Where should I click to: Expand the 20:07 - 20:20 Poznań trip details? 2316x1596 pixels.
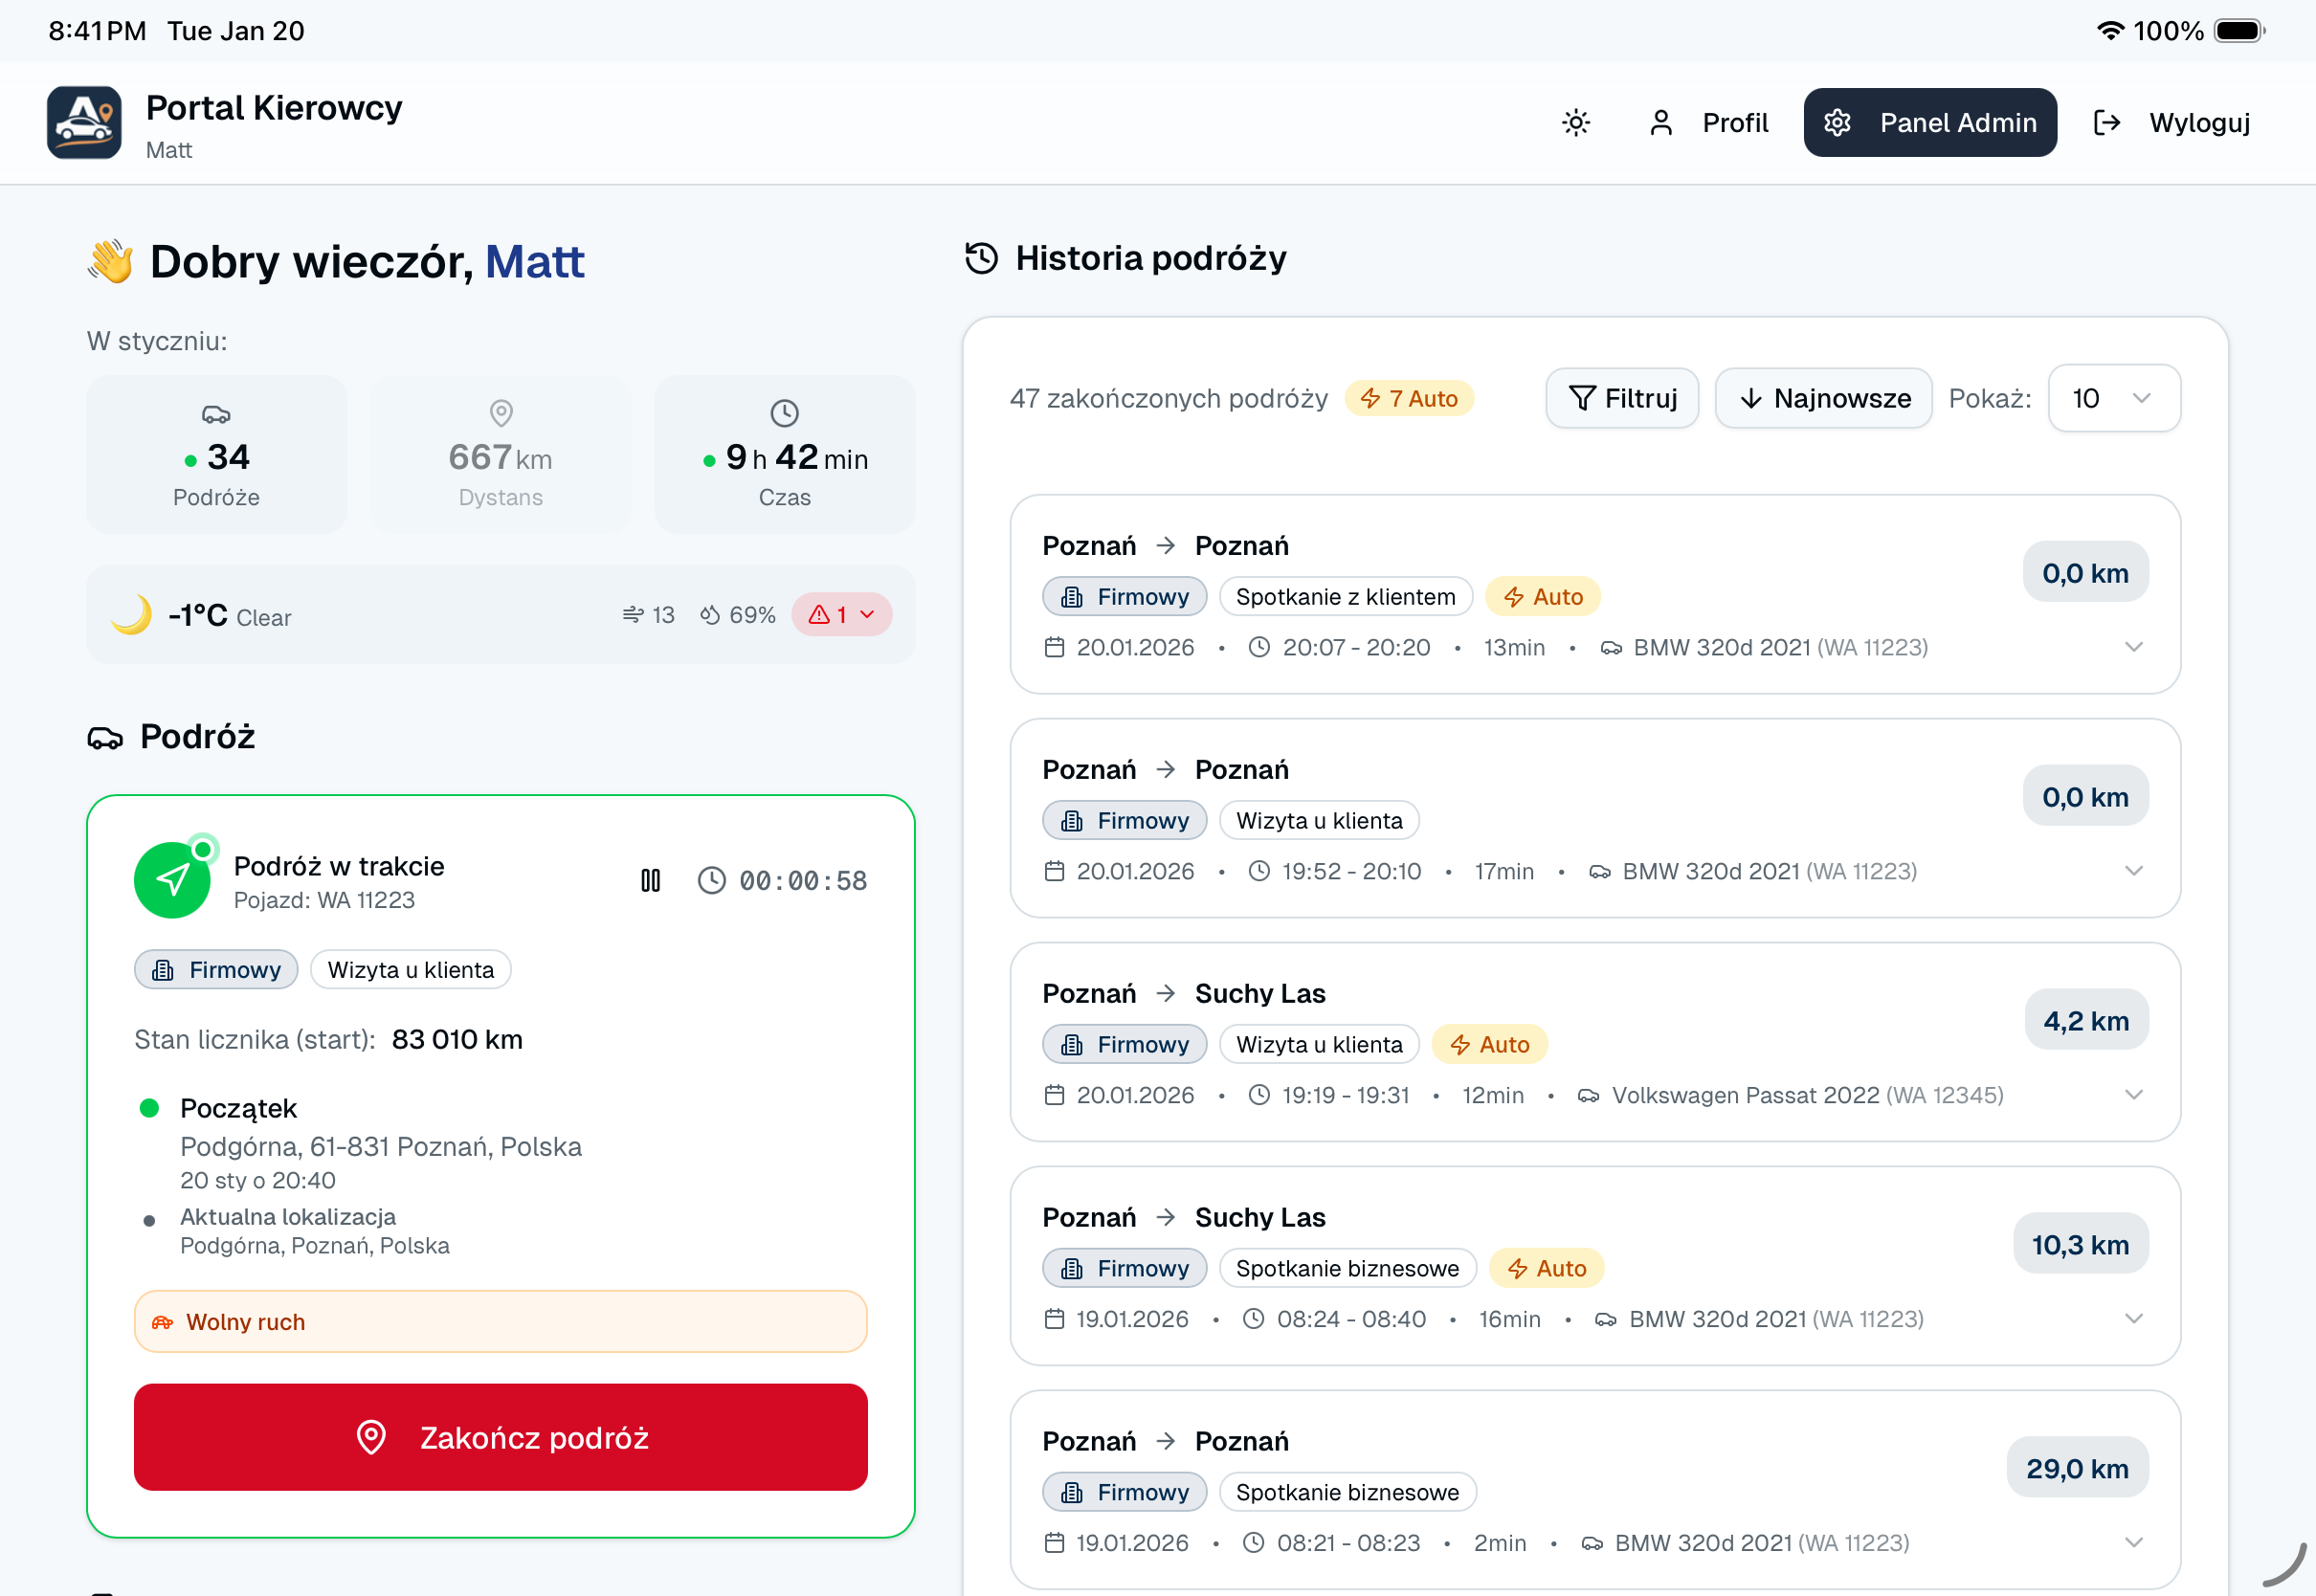point(2133,647)
